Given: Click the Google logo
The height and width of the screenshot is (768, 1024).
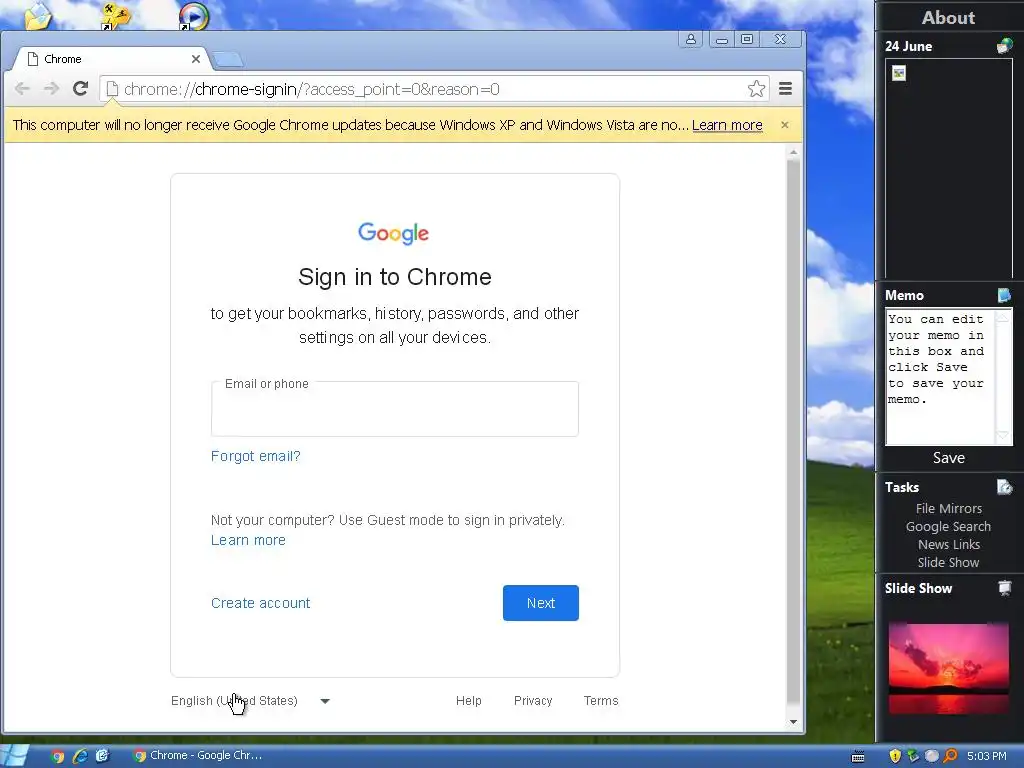Looking at the screenshot, I should click(393, 233).
